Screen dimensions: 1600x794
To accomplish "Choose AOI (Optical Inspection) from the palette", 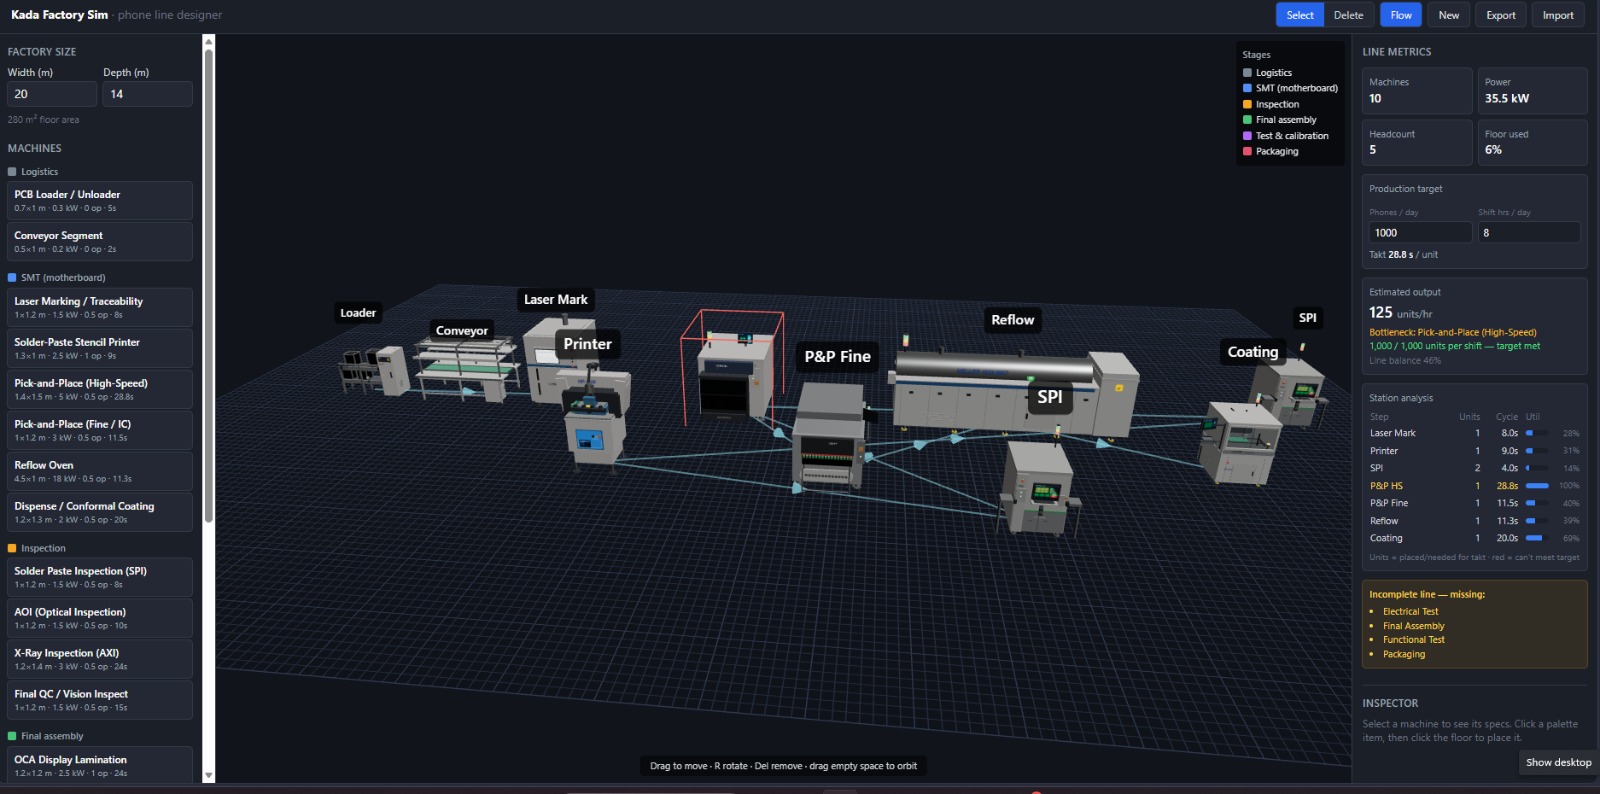I will (x=100, y=618).
